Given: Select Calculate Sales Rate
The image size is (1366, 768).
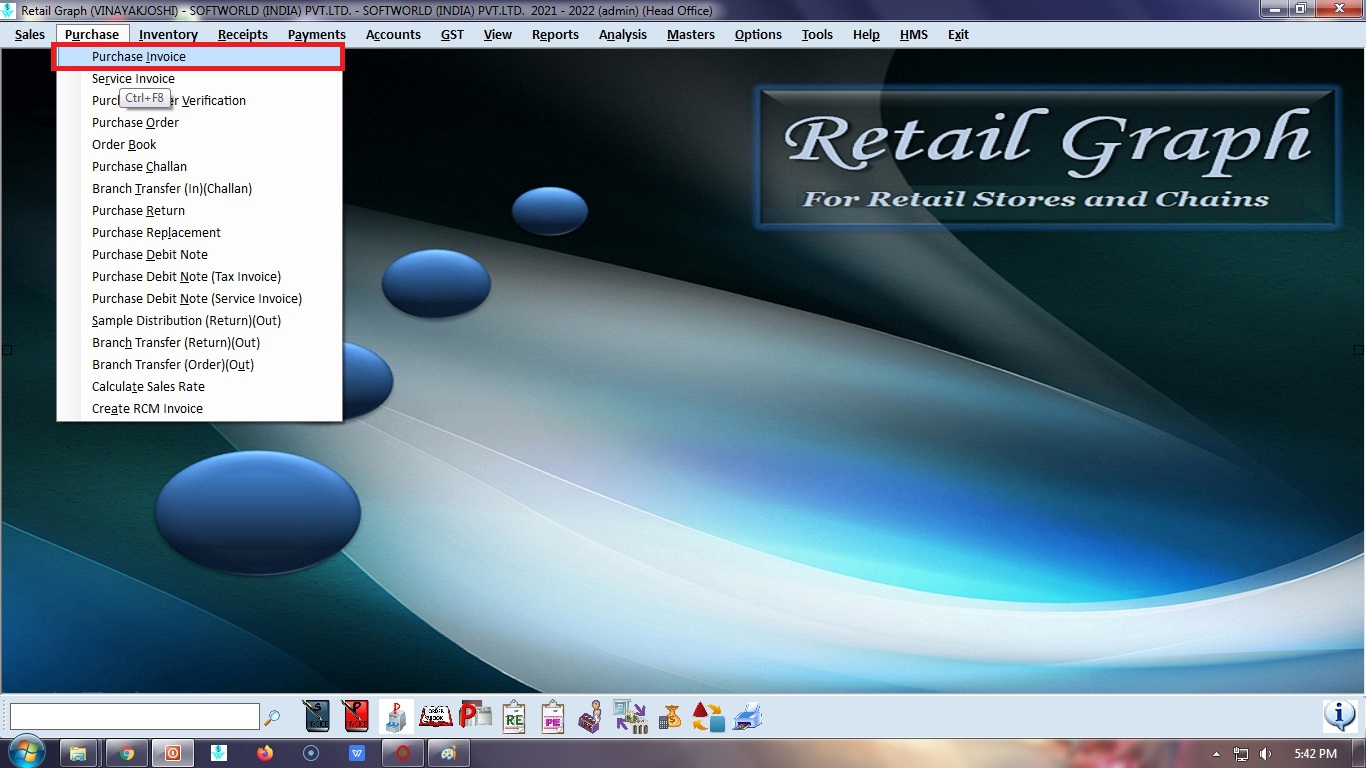Looking at the screenshot, I should (200, 387).
